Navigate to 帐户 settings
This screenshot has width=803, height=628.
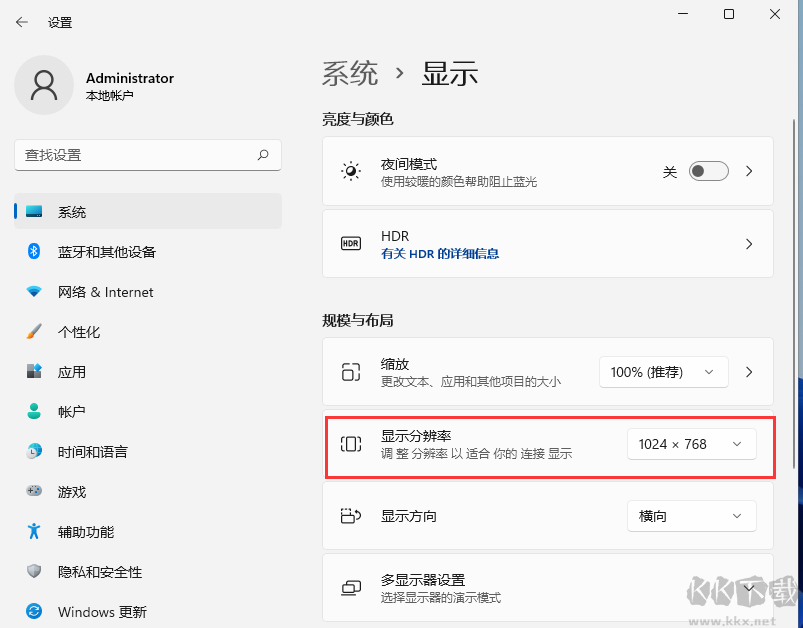[148, 411]
